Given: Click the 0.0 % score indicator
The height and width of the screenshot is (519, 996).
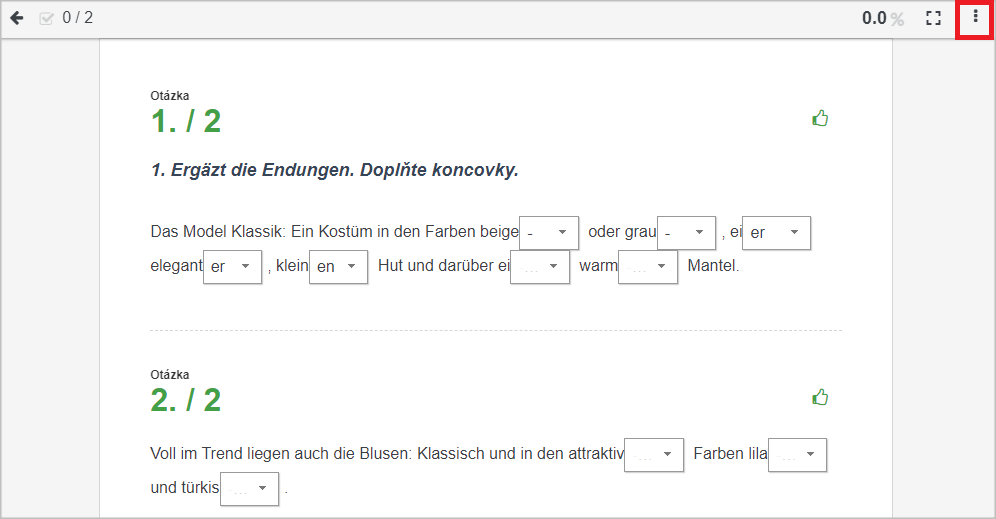Looking at the screenshot, I should (x=883, y=18).
